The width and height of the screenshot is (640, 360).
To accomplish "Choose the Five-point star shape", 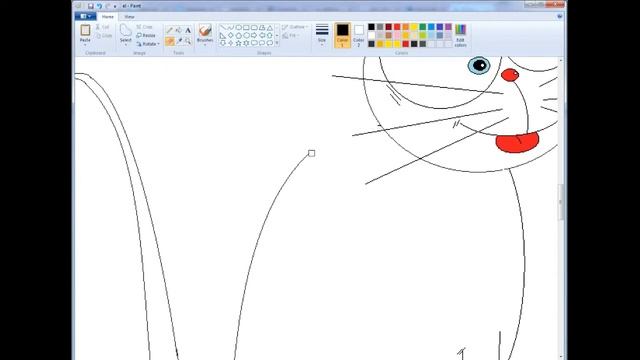I will [x=239, y=43].
